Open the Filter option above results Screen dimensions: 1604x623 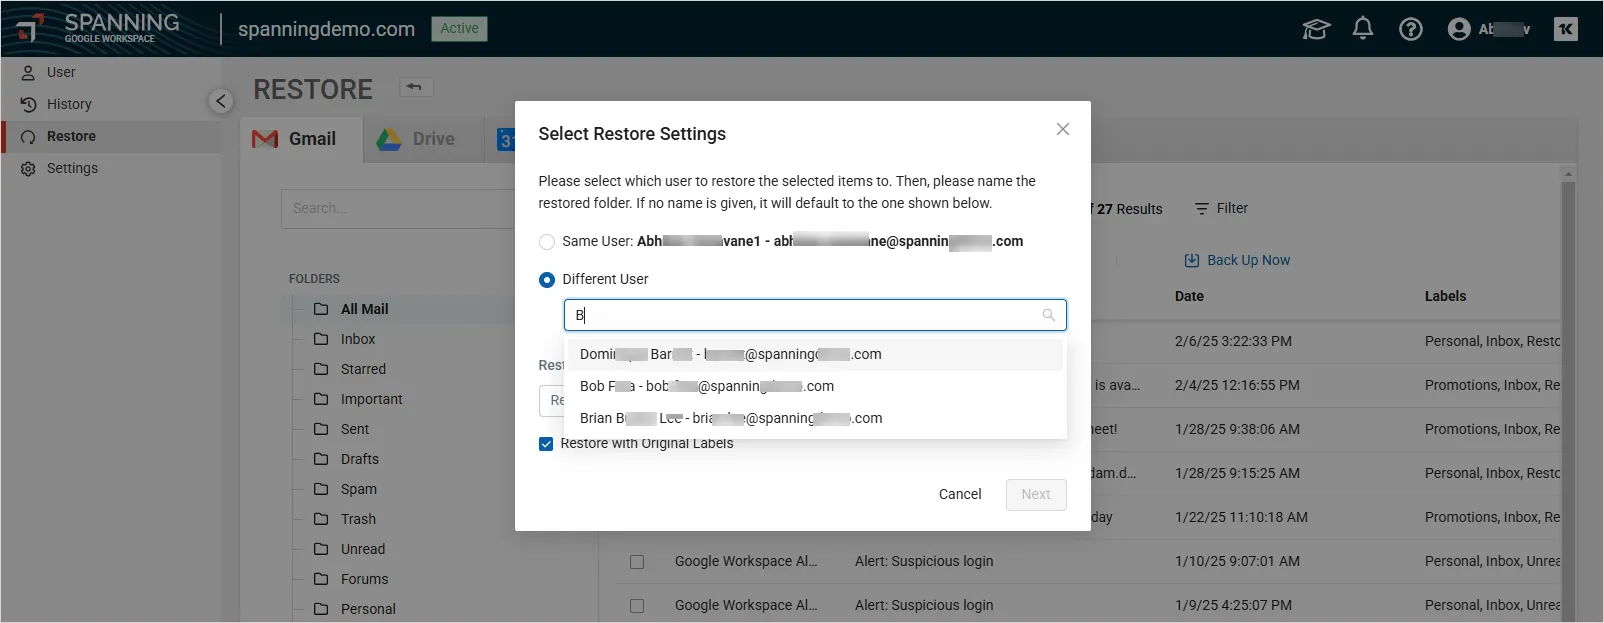[x=1221, y=208]
